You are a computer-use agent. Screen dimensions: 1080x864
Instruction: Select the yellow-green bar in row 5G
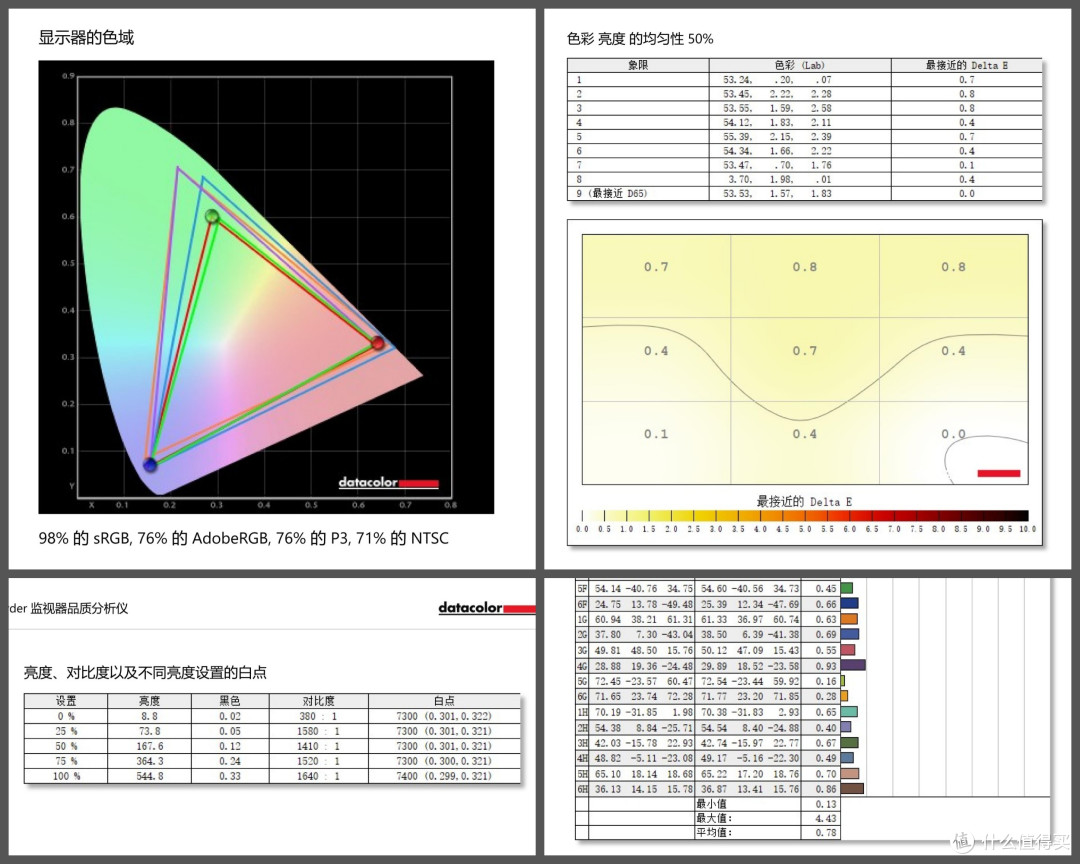pyautogui.click(x=843, y=681)
